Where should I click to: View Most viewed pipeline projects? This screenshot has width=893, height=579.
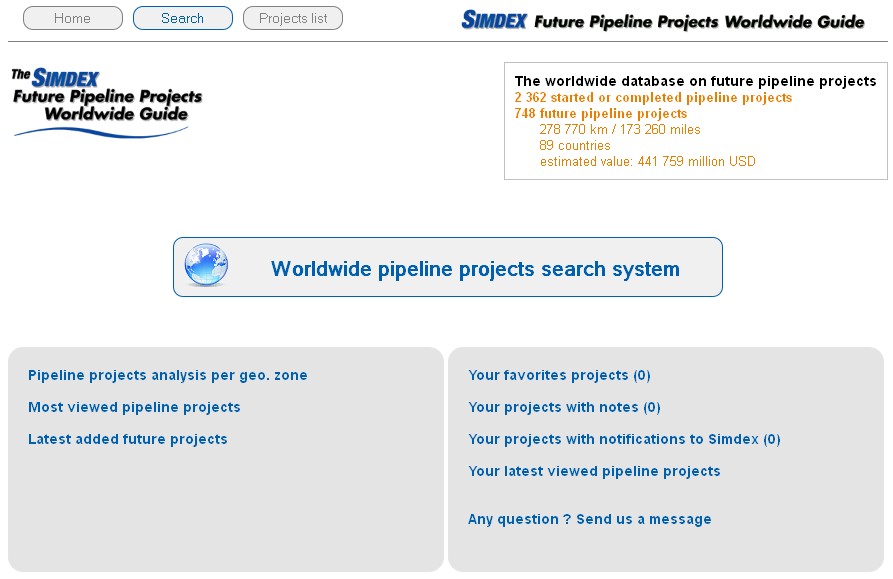tap(134, 407)
